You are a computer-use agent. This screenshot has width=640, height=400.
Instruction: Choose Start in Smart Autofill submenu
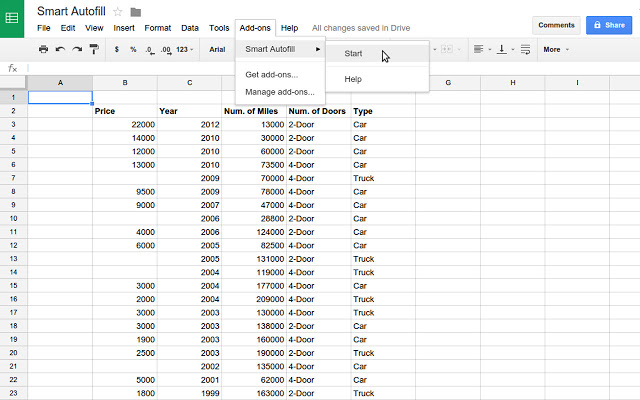click(x=353, y=54)
